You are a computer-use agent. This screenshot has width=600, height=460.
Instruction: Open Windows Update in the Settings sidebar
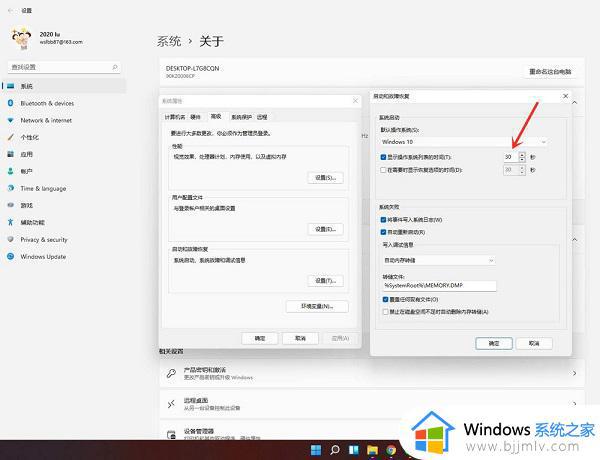click(x=64, y=256)
